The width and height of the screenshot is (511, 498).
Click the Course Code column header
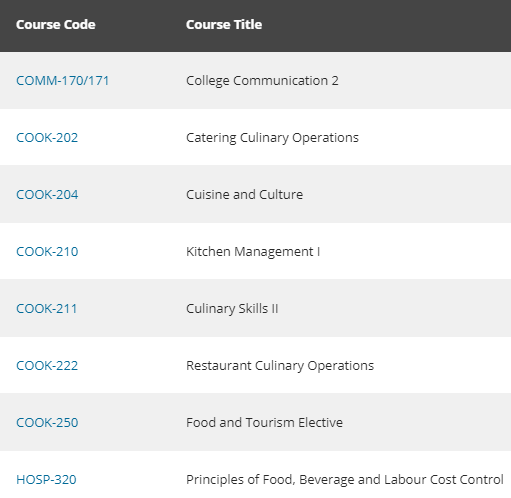pyautogui.click(x=56, y=25)
